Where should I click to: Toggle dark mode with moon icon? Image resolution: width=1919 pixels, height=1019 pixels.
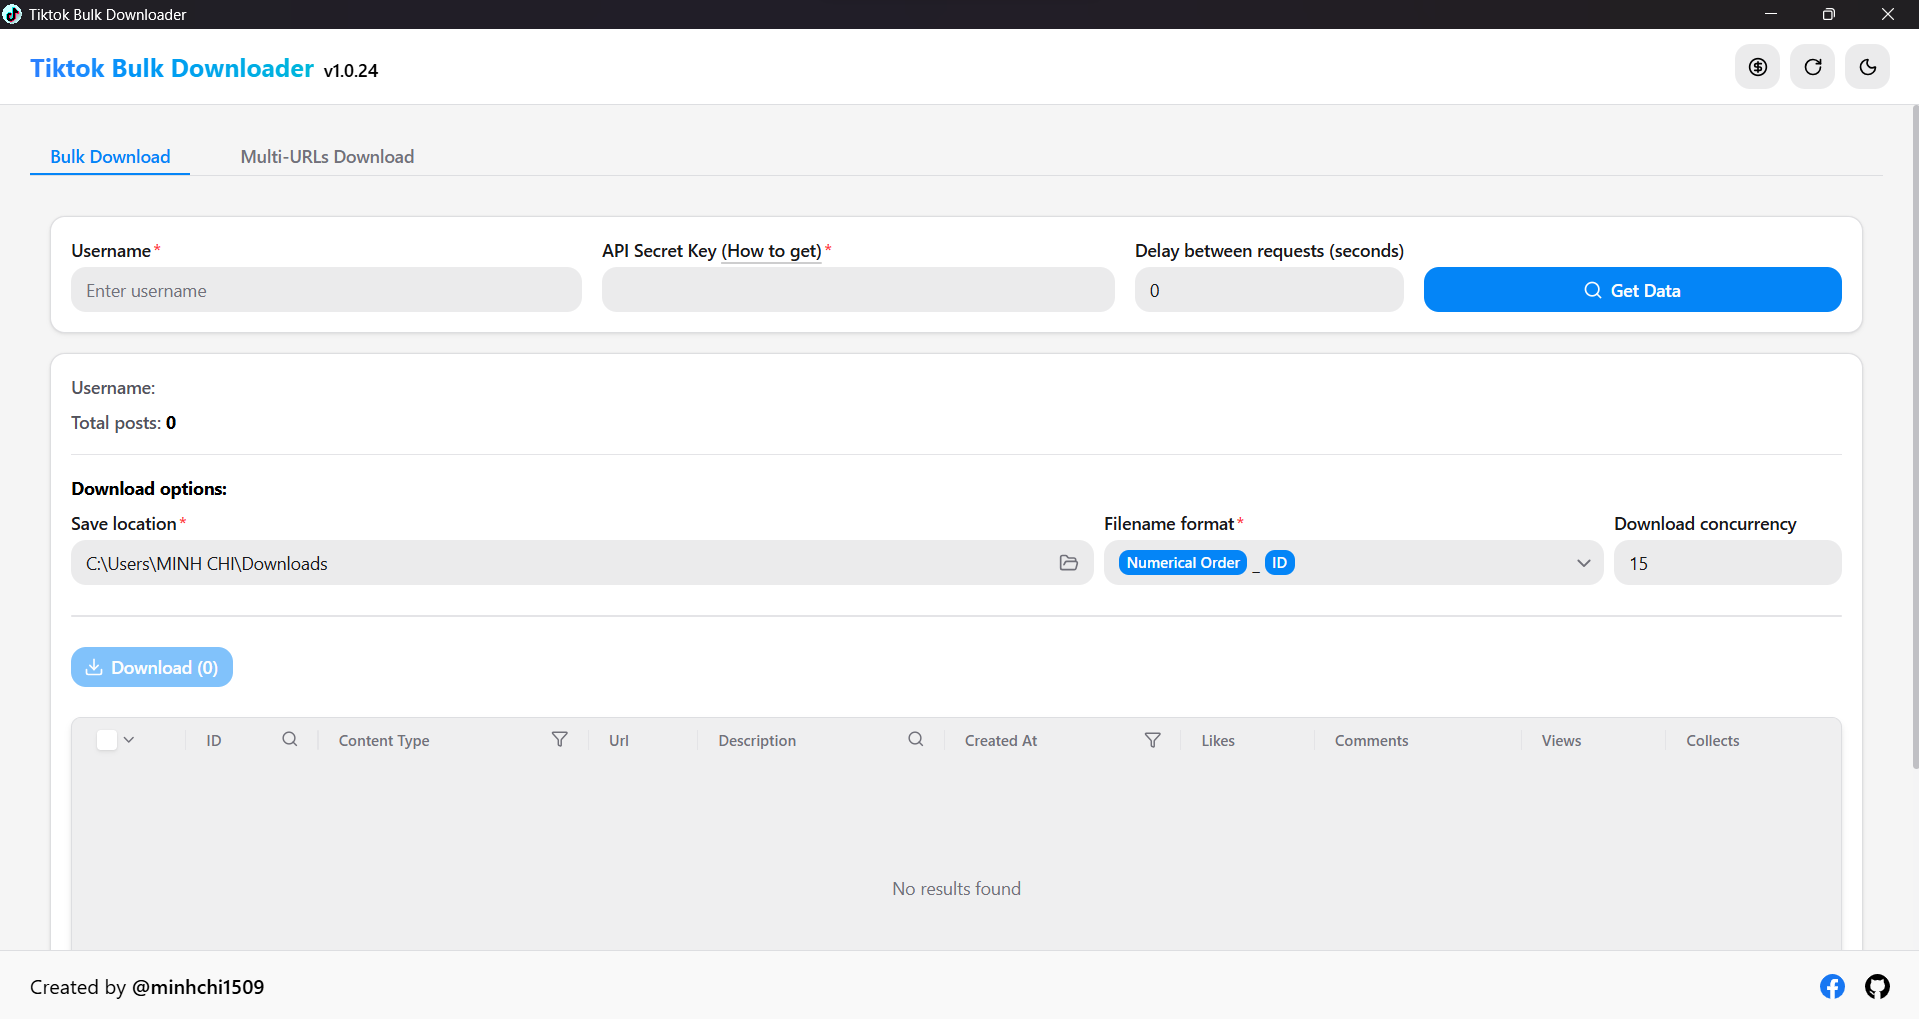[1867, 67]
